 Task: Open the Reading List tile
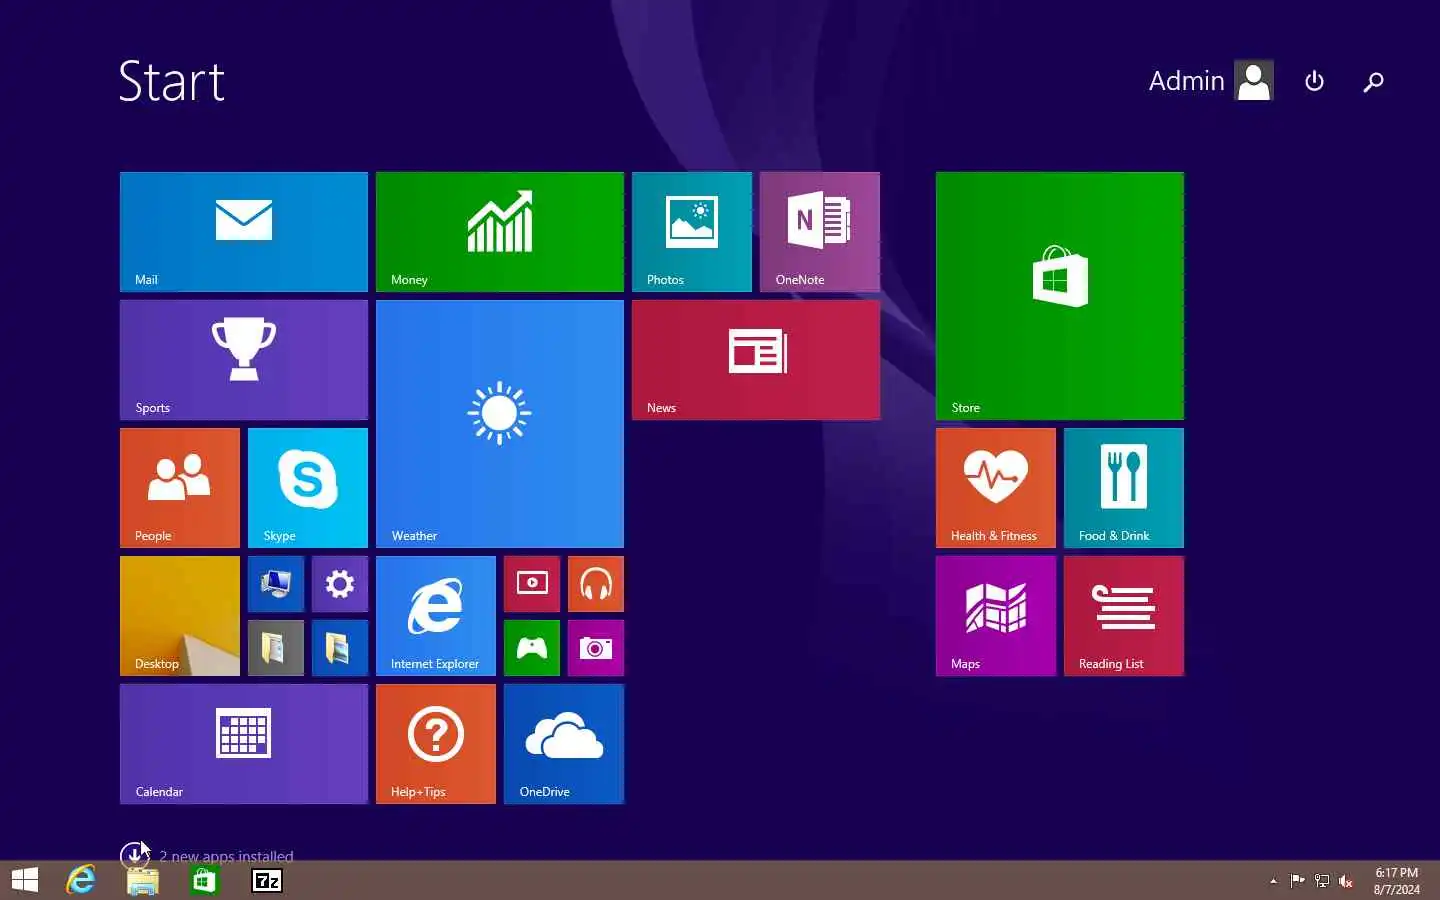pos(1124,616)
